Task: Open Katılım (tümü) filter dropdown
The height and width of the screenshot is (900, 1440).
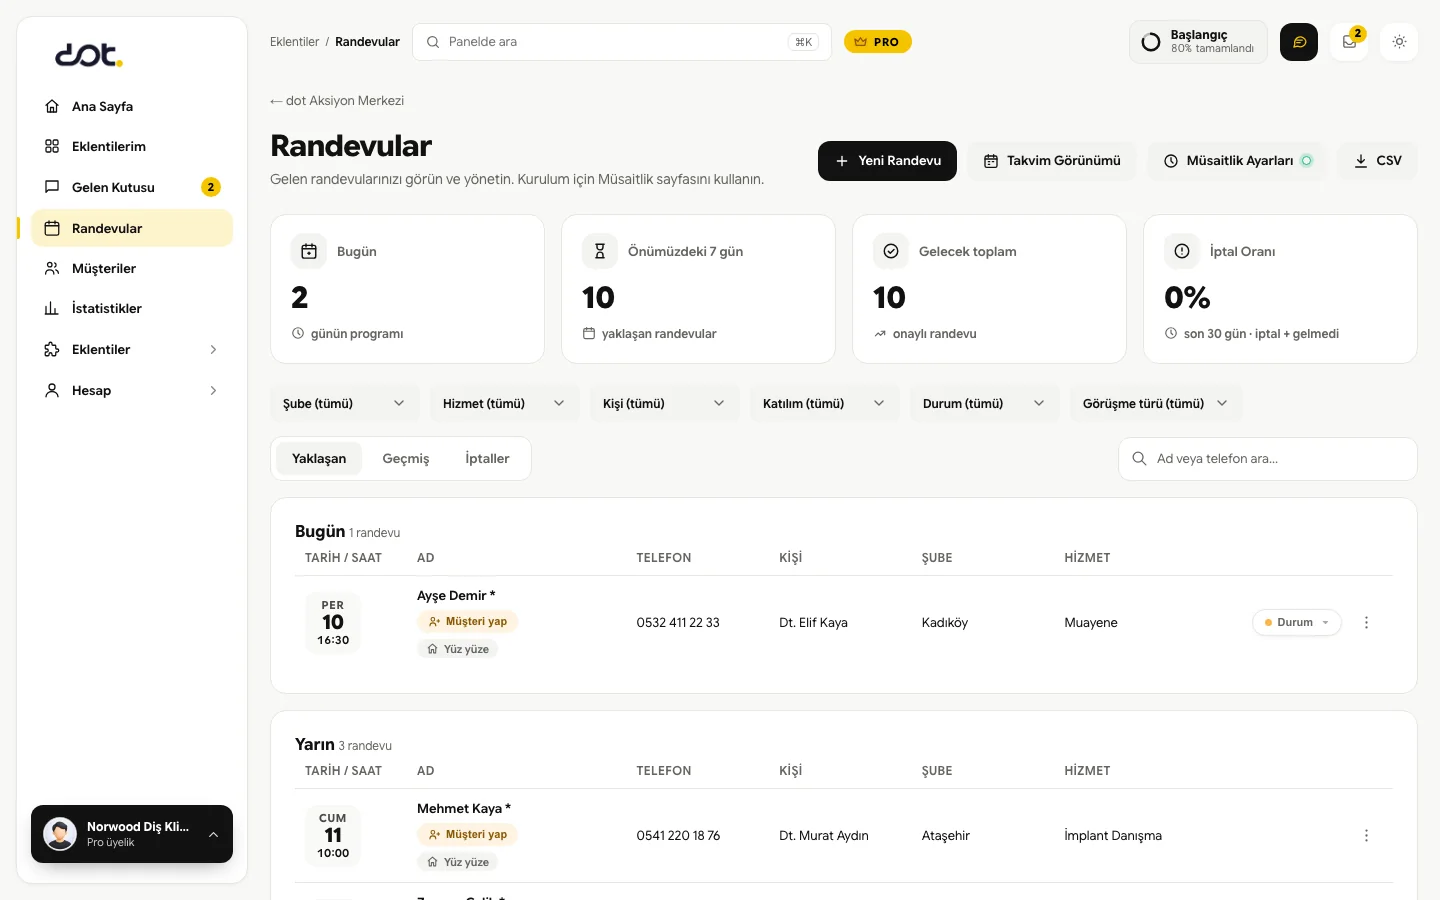Action: 825,403
